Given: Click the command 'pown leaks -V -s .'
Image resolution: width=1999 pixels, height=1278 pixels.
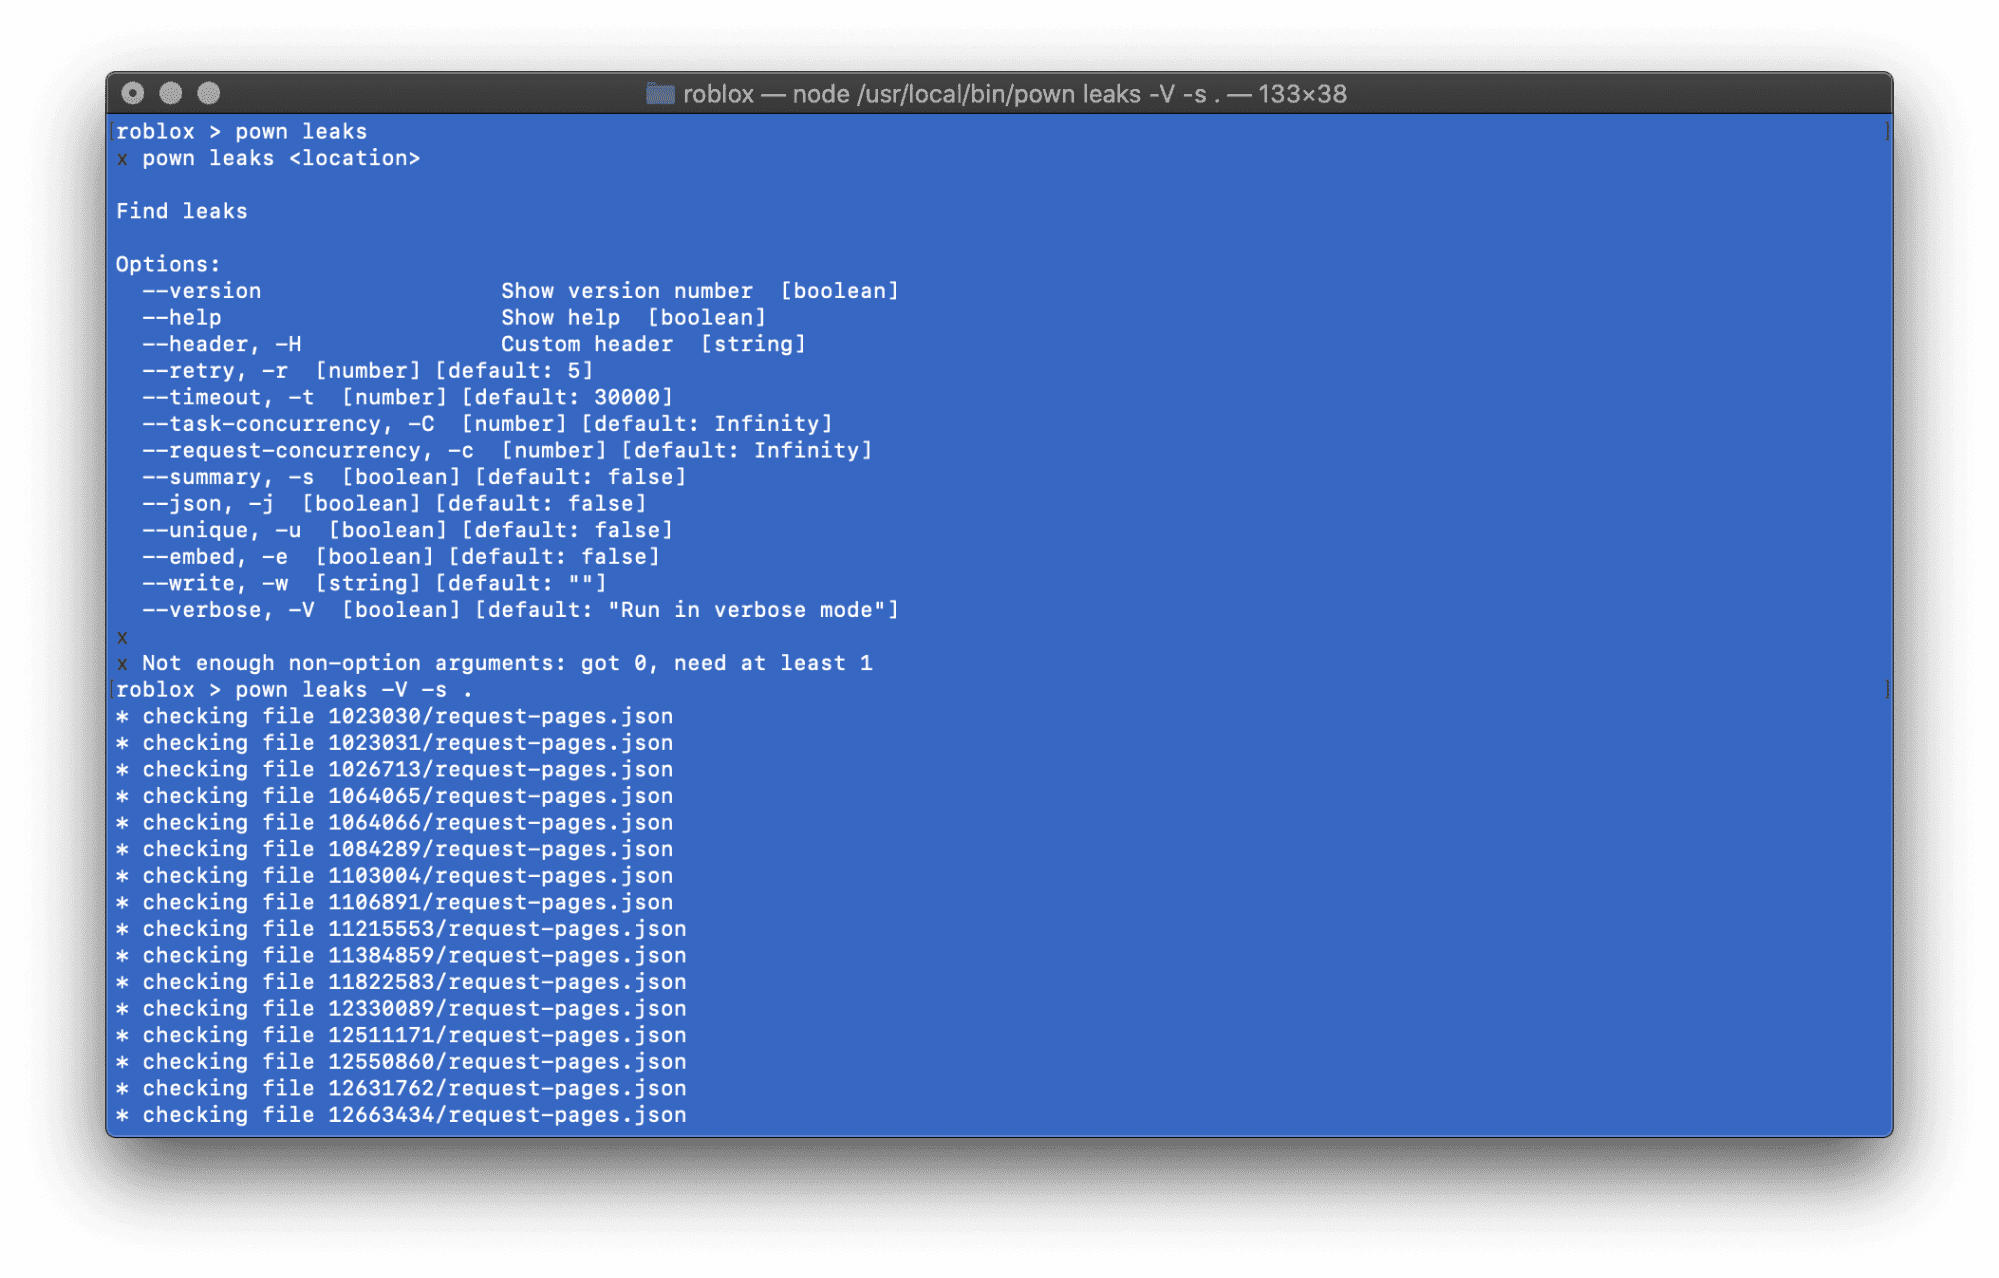Looking at the screenshot, I should coord(353,690).
